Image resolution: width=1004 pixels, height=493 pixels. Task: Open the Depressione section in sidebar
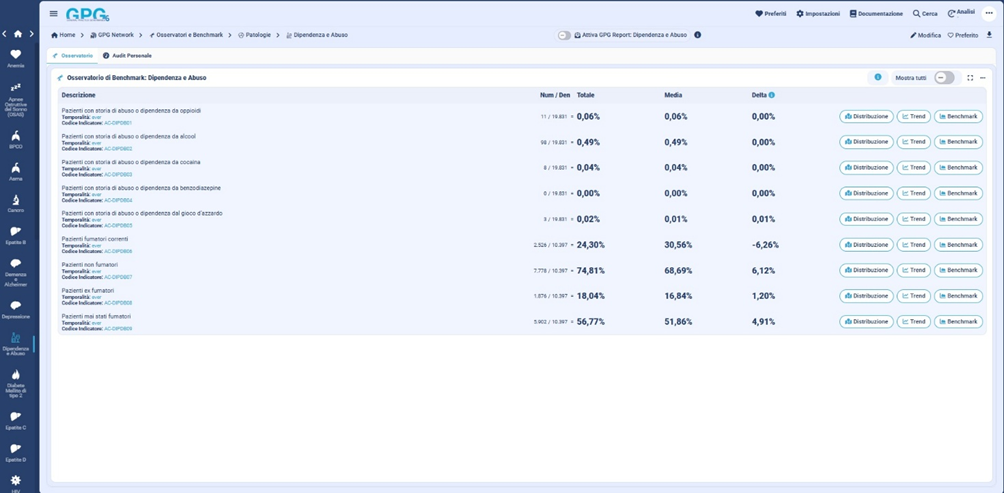tap(16, 308)
